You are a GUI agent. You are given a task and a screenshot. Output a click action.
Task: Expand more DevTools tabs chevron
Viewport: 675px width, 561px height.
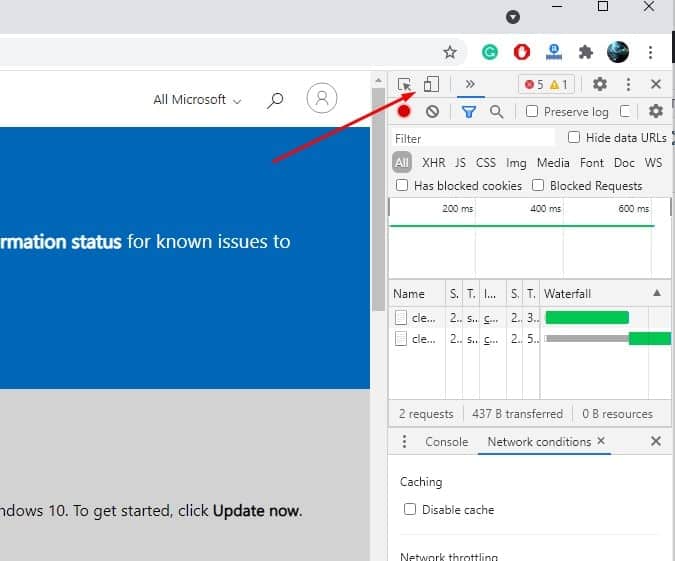pyautogui.click(x=470, y=84)
